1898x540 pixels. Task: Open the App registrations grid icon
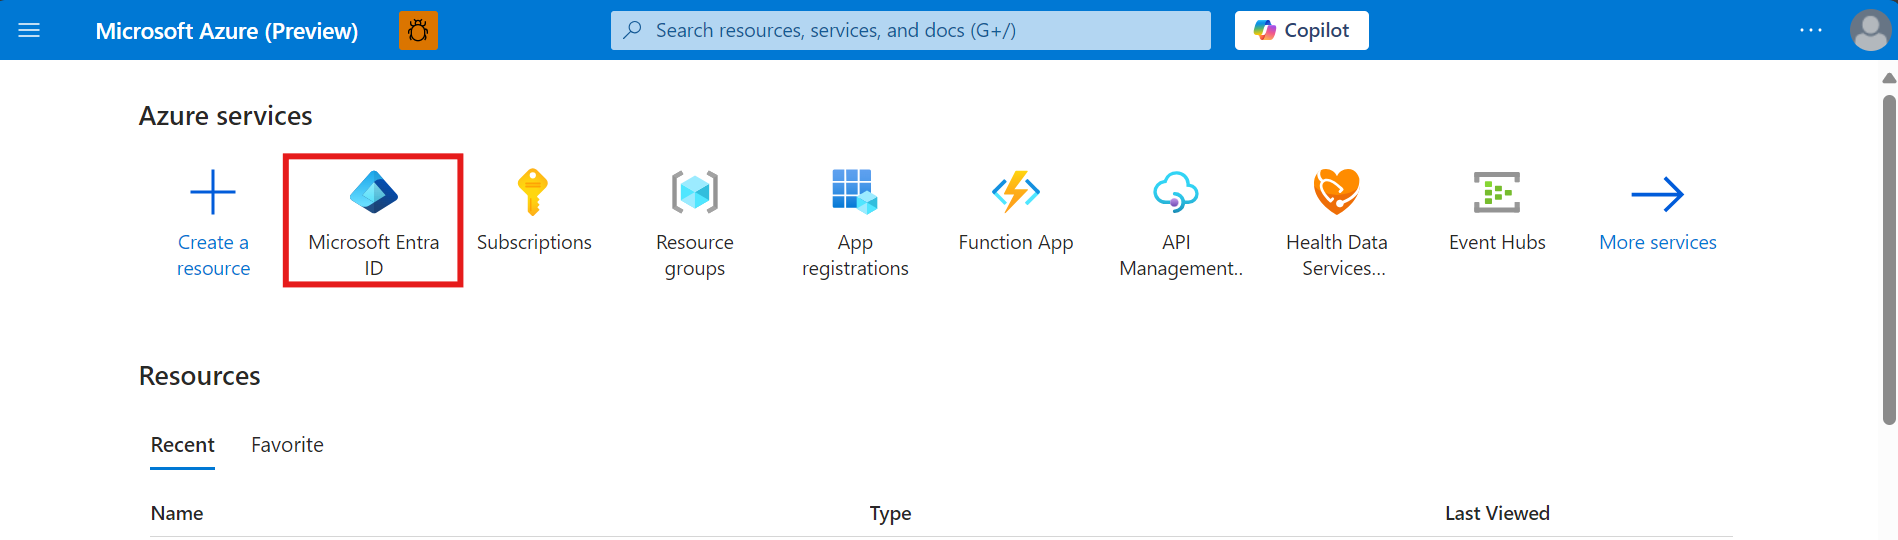[855, 191]
